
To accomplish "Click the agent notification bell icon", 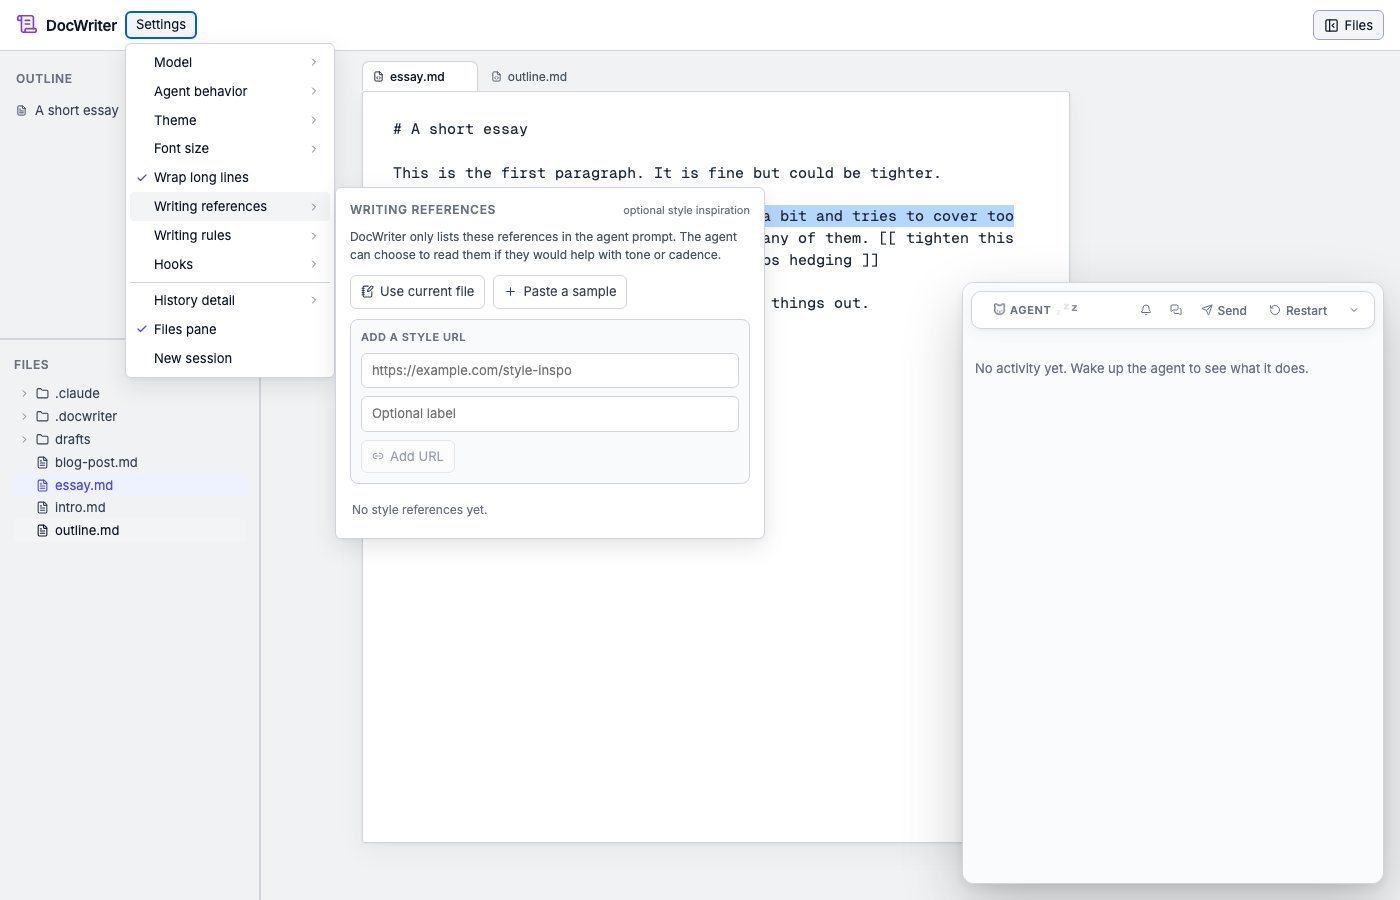I will 1146,310.
